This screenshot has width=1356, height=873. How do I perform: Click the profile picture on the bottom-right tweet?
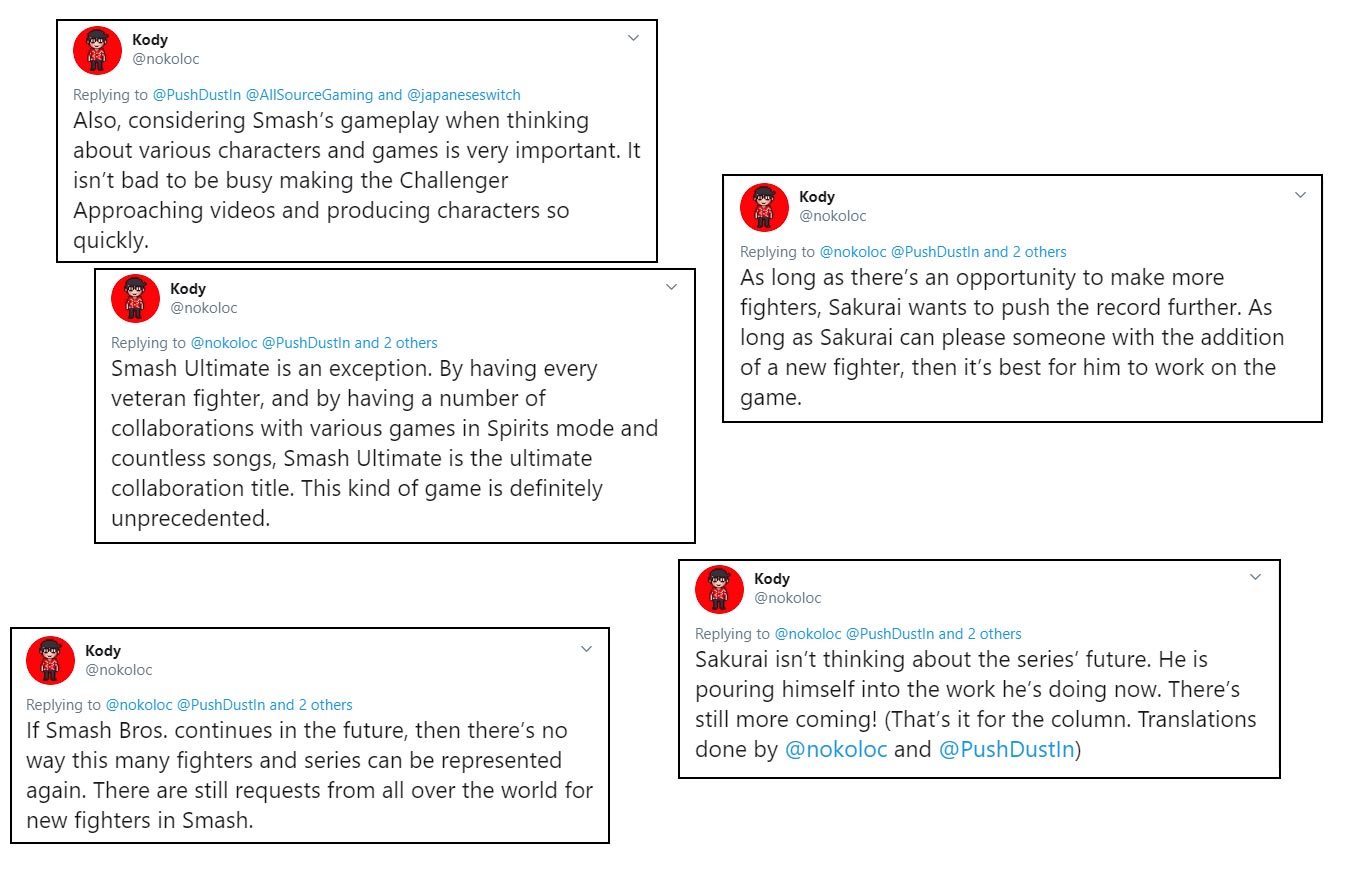click(x=718, y=589)
